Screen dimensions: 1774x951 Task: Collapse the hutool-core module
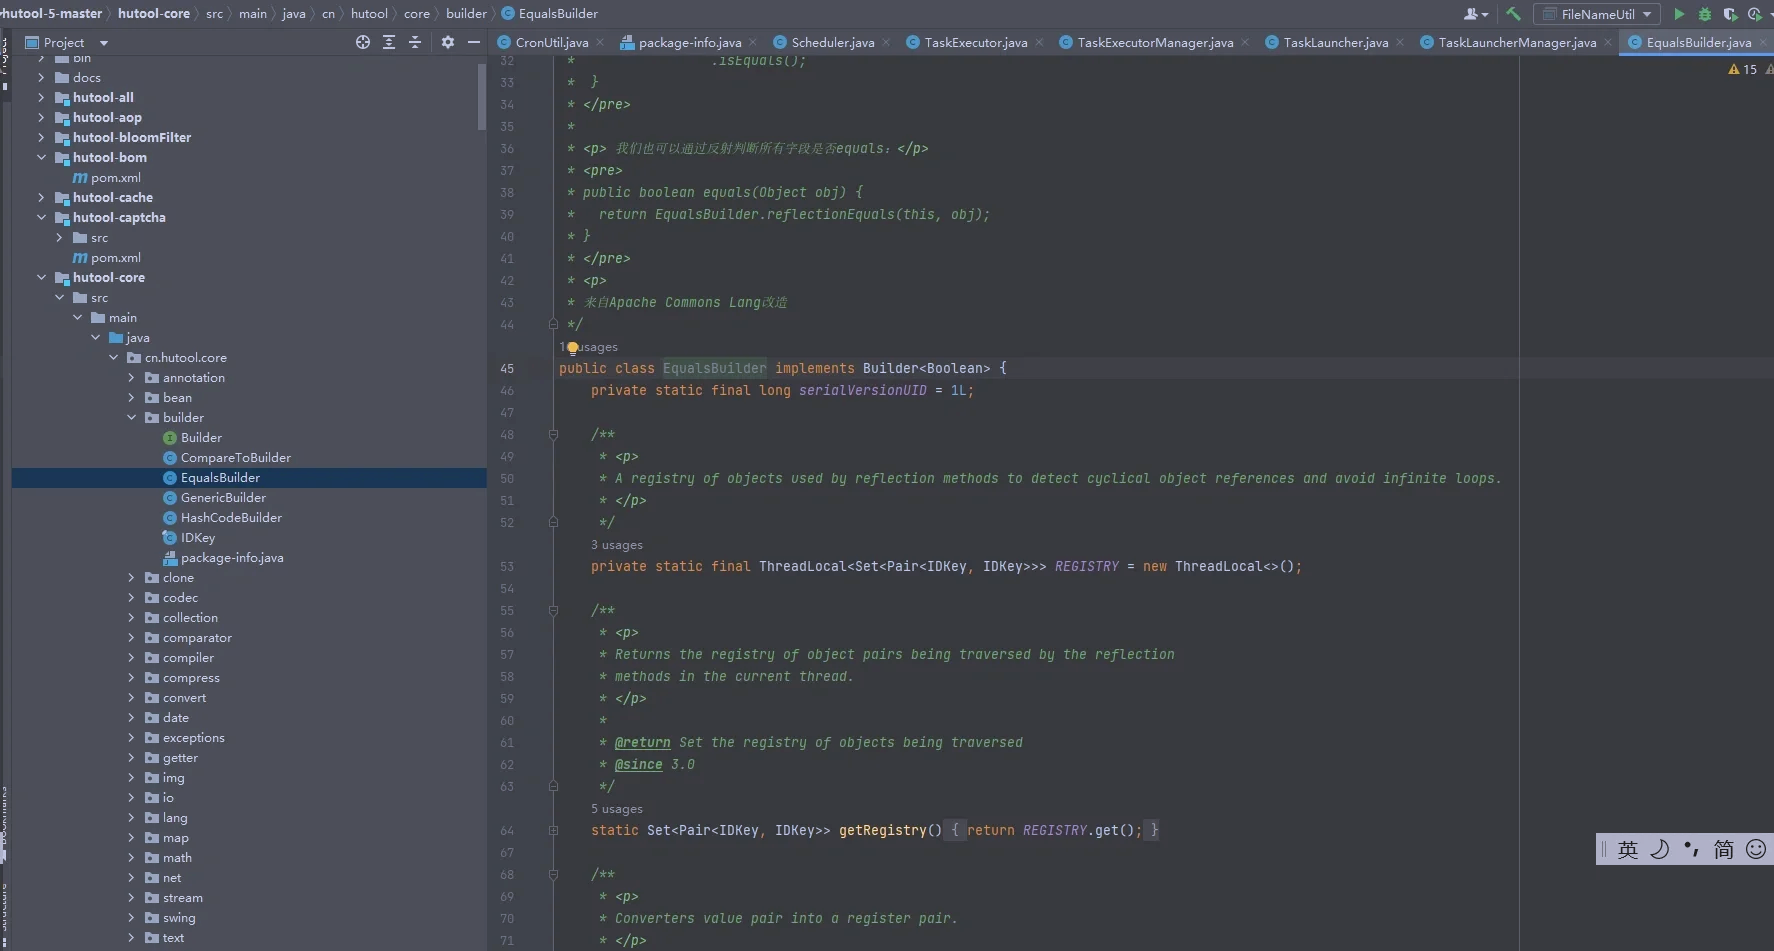tap(41, 278)
